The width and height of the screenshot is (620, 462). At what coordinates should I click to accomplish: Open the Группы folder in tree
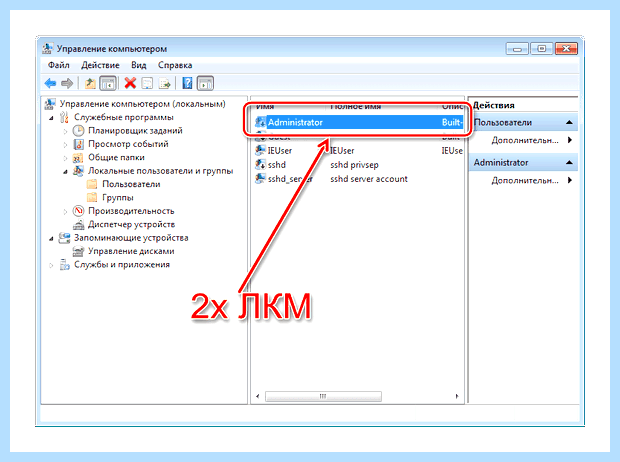(x=118, y=198)
